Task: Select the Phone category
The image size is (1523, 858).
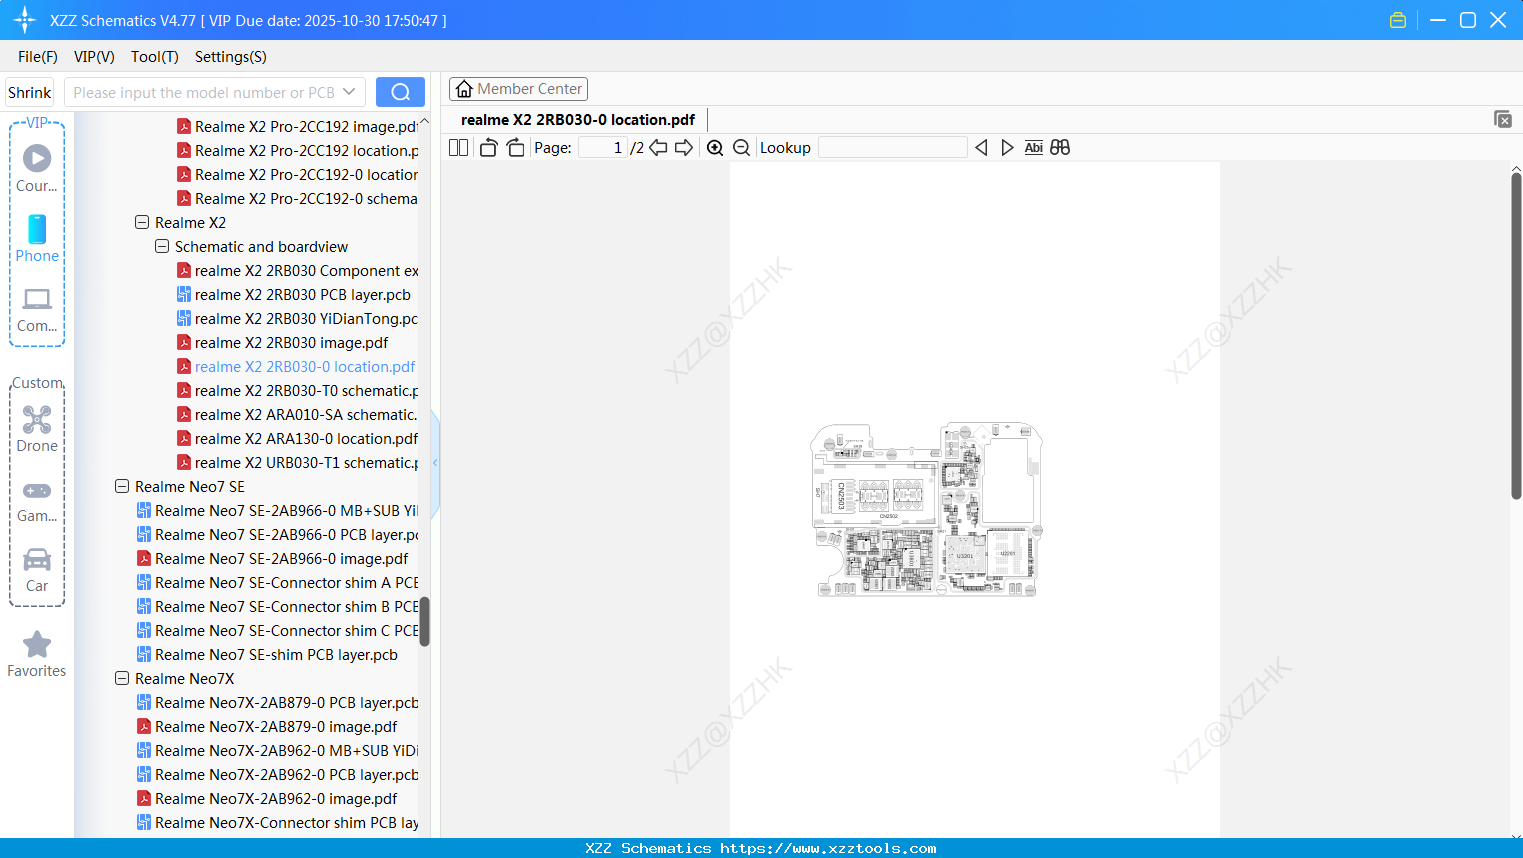Action: tap(37, 239)
